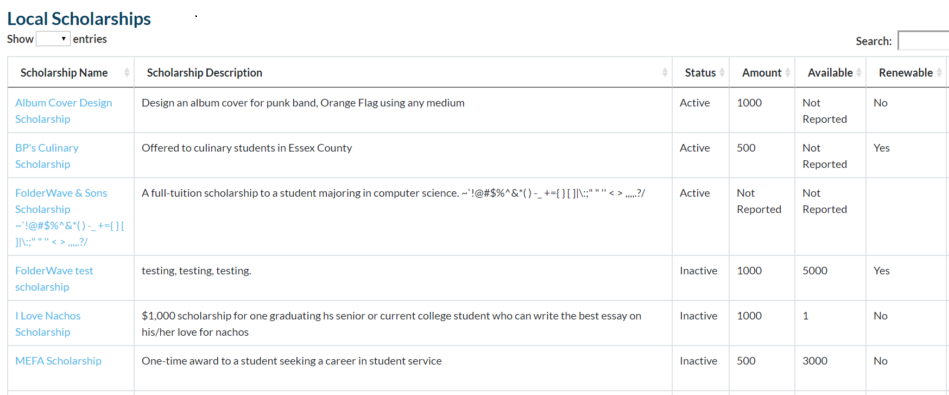Click Active status in BP's Culinary row
Viewport: 949px width, 395px height.
coord(695,148)
